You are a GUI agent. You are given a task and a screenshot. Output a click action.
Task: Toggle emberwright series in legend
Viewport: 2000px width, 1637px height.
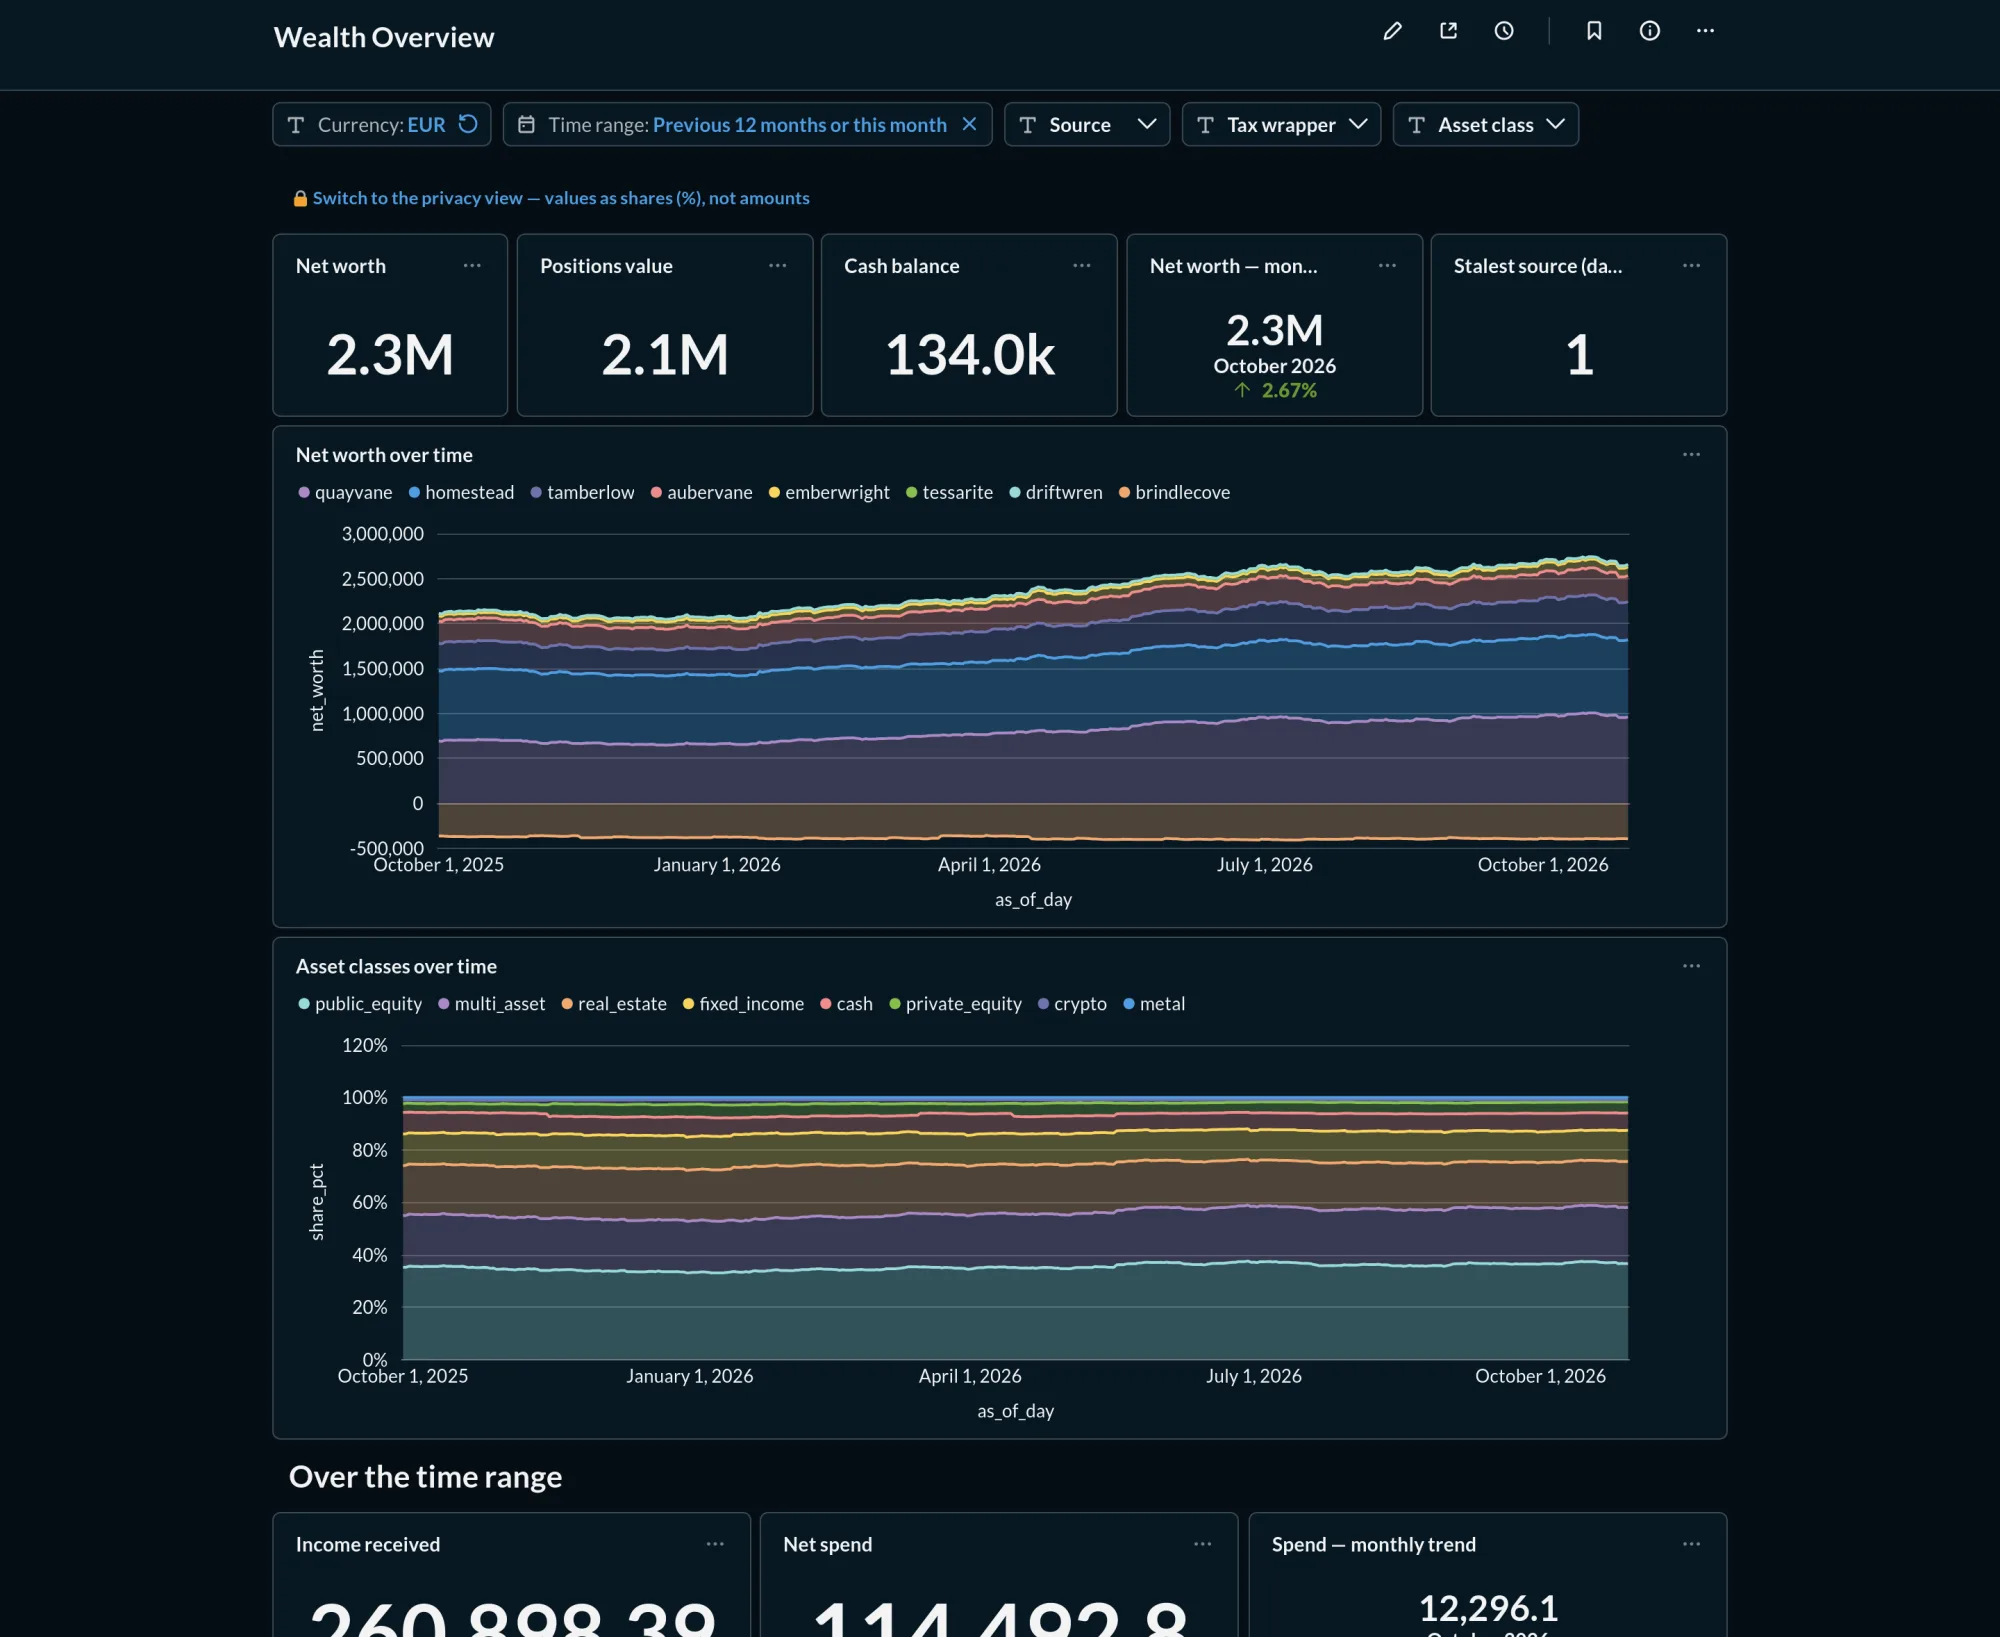829,493
